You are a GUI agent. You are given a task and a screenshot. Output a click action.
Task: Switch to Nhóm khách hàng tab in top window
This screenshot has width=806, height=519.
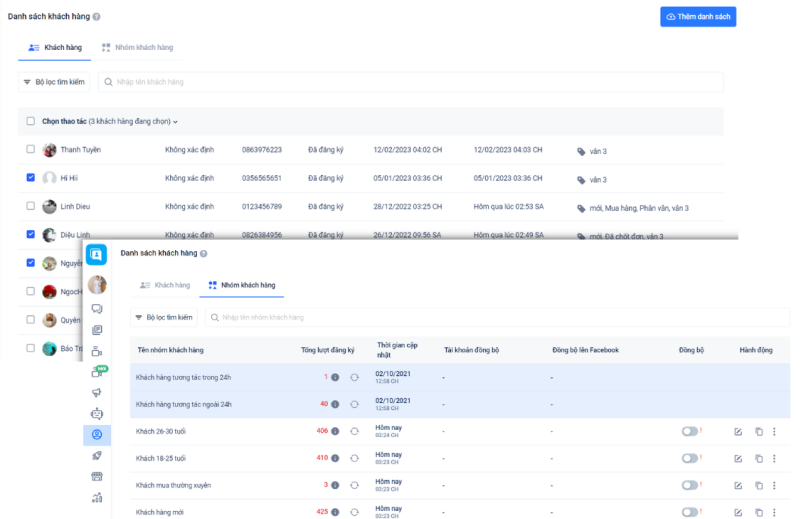[x=137, y=47]
